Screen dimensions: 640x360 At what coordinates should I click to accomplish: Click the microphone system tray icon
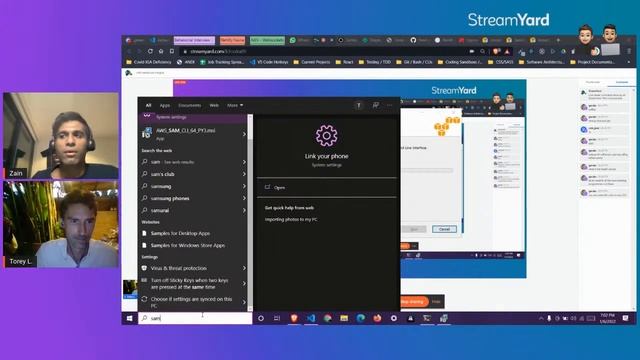549,318
